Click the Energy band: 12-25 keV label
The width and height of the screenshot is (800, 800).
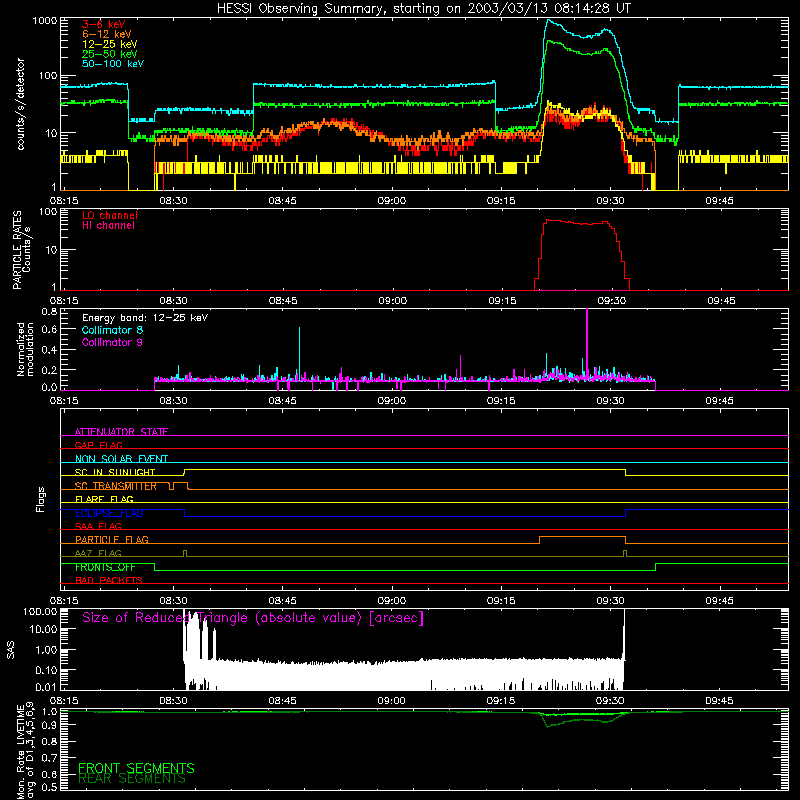tap(145, 318)
